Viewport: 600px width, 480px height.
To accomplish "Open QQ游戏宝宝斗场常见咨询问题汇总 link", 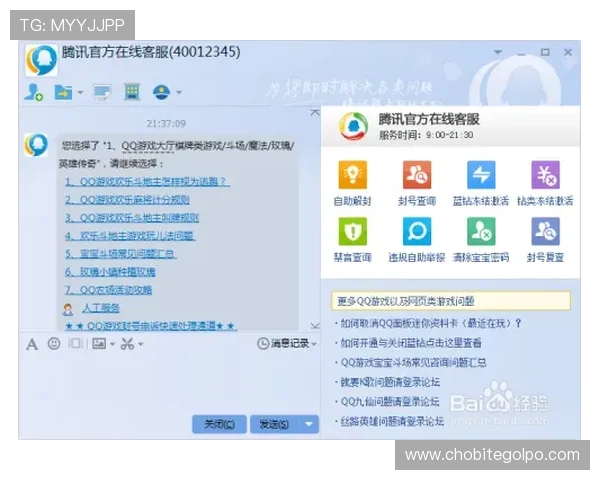I will pos(413,362).
